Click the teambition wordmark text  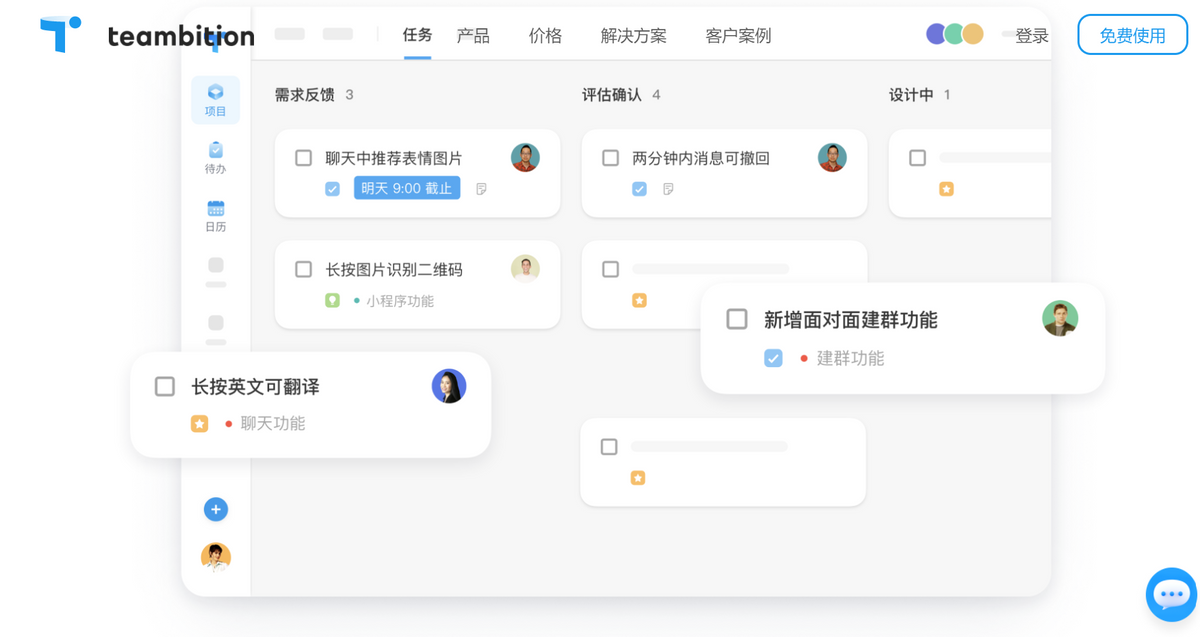click(x=181, y=36)
